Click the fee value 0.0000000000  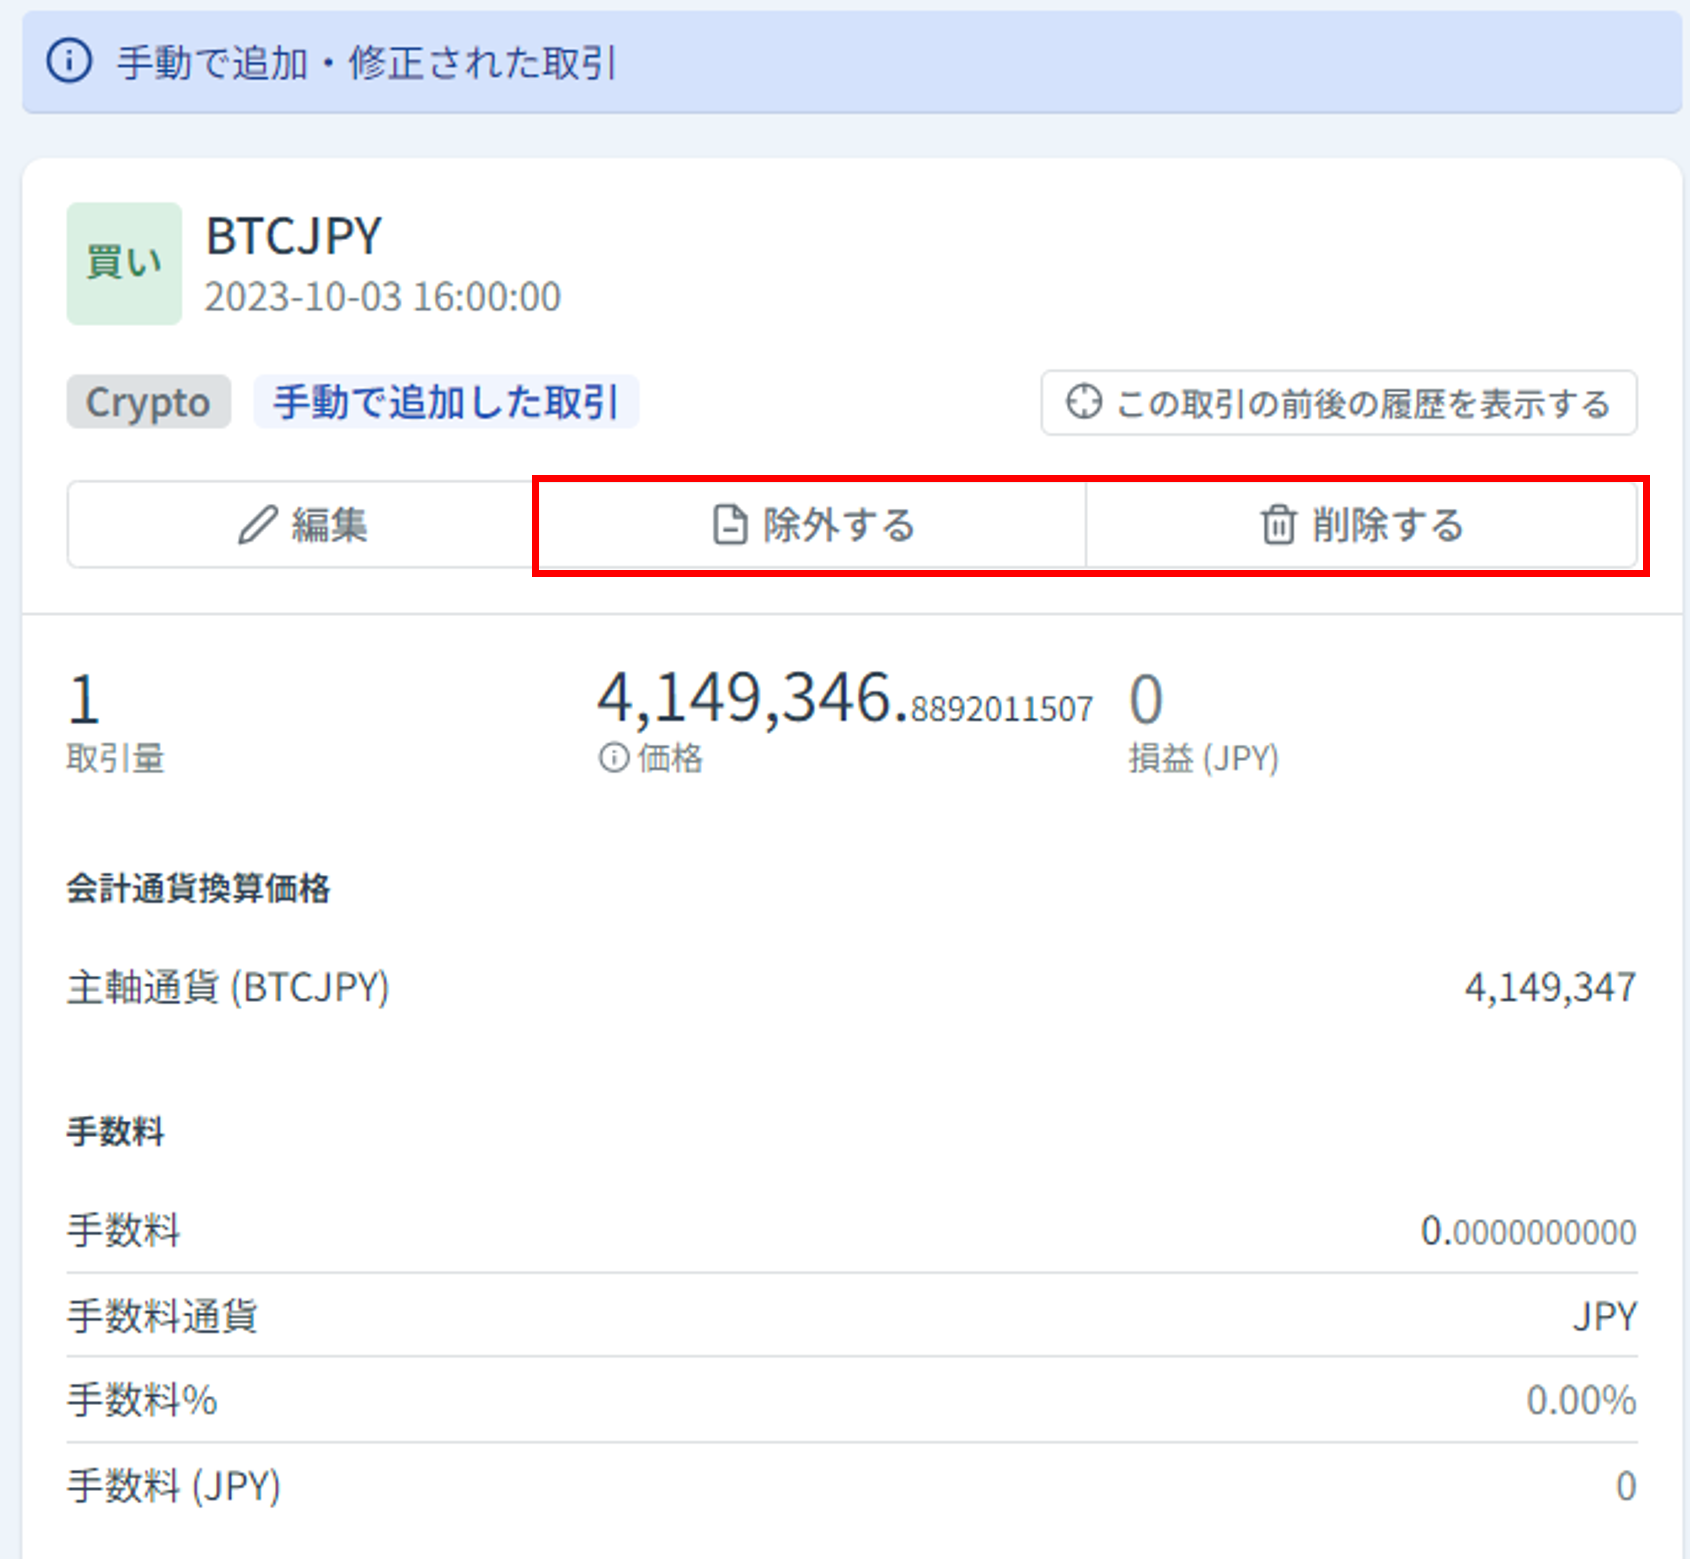(1528, 1231)
